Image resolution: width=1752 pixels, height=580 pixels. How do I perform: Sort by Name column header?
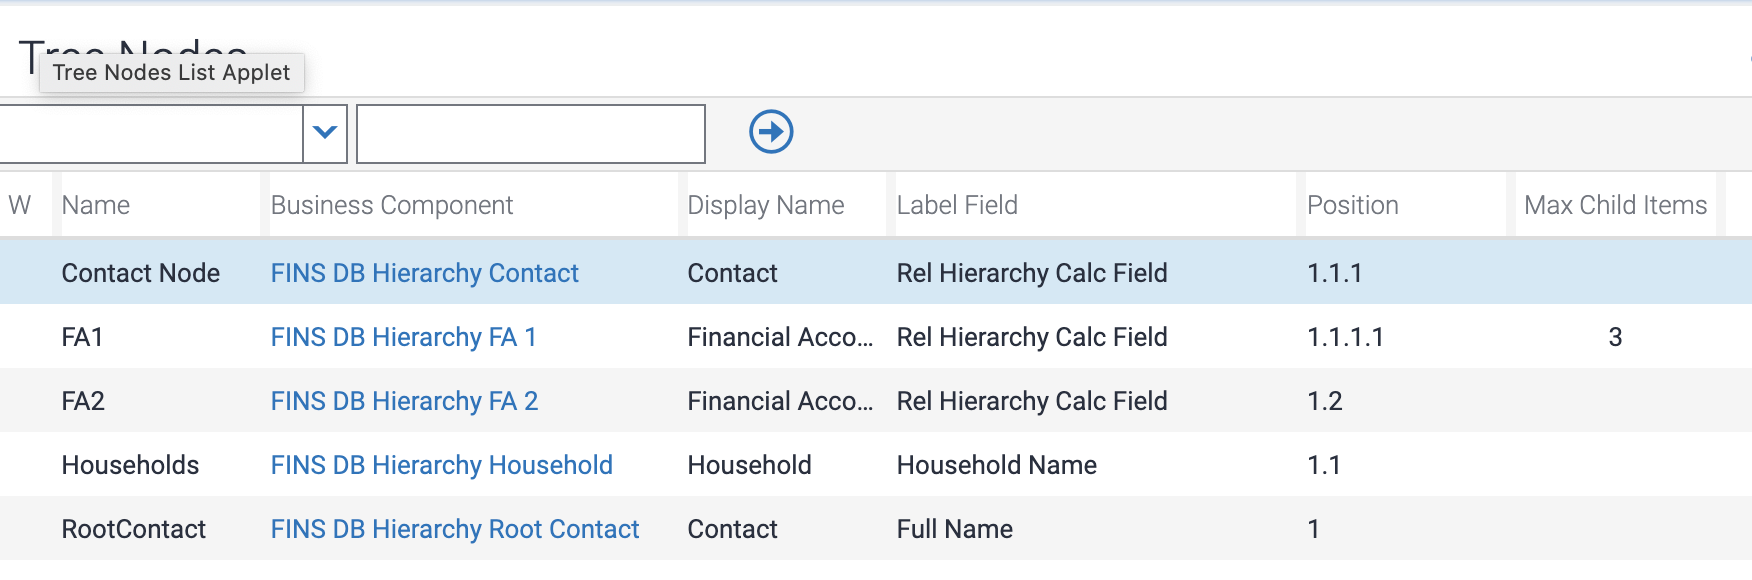(96, 205)
